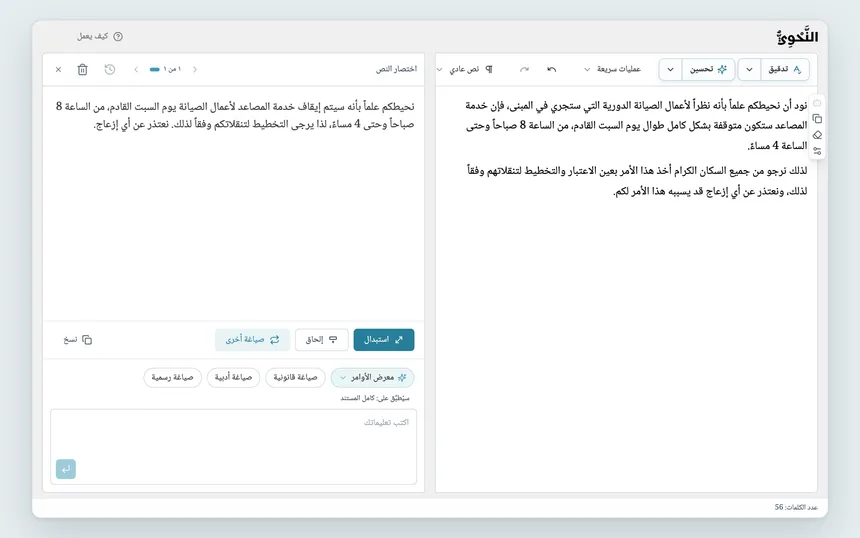Viewport: 860px width, 538px height.
Task: Click the sliders settings icon in side strip
Action: [817, 151]
